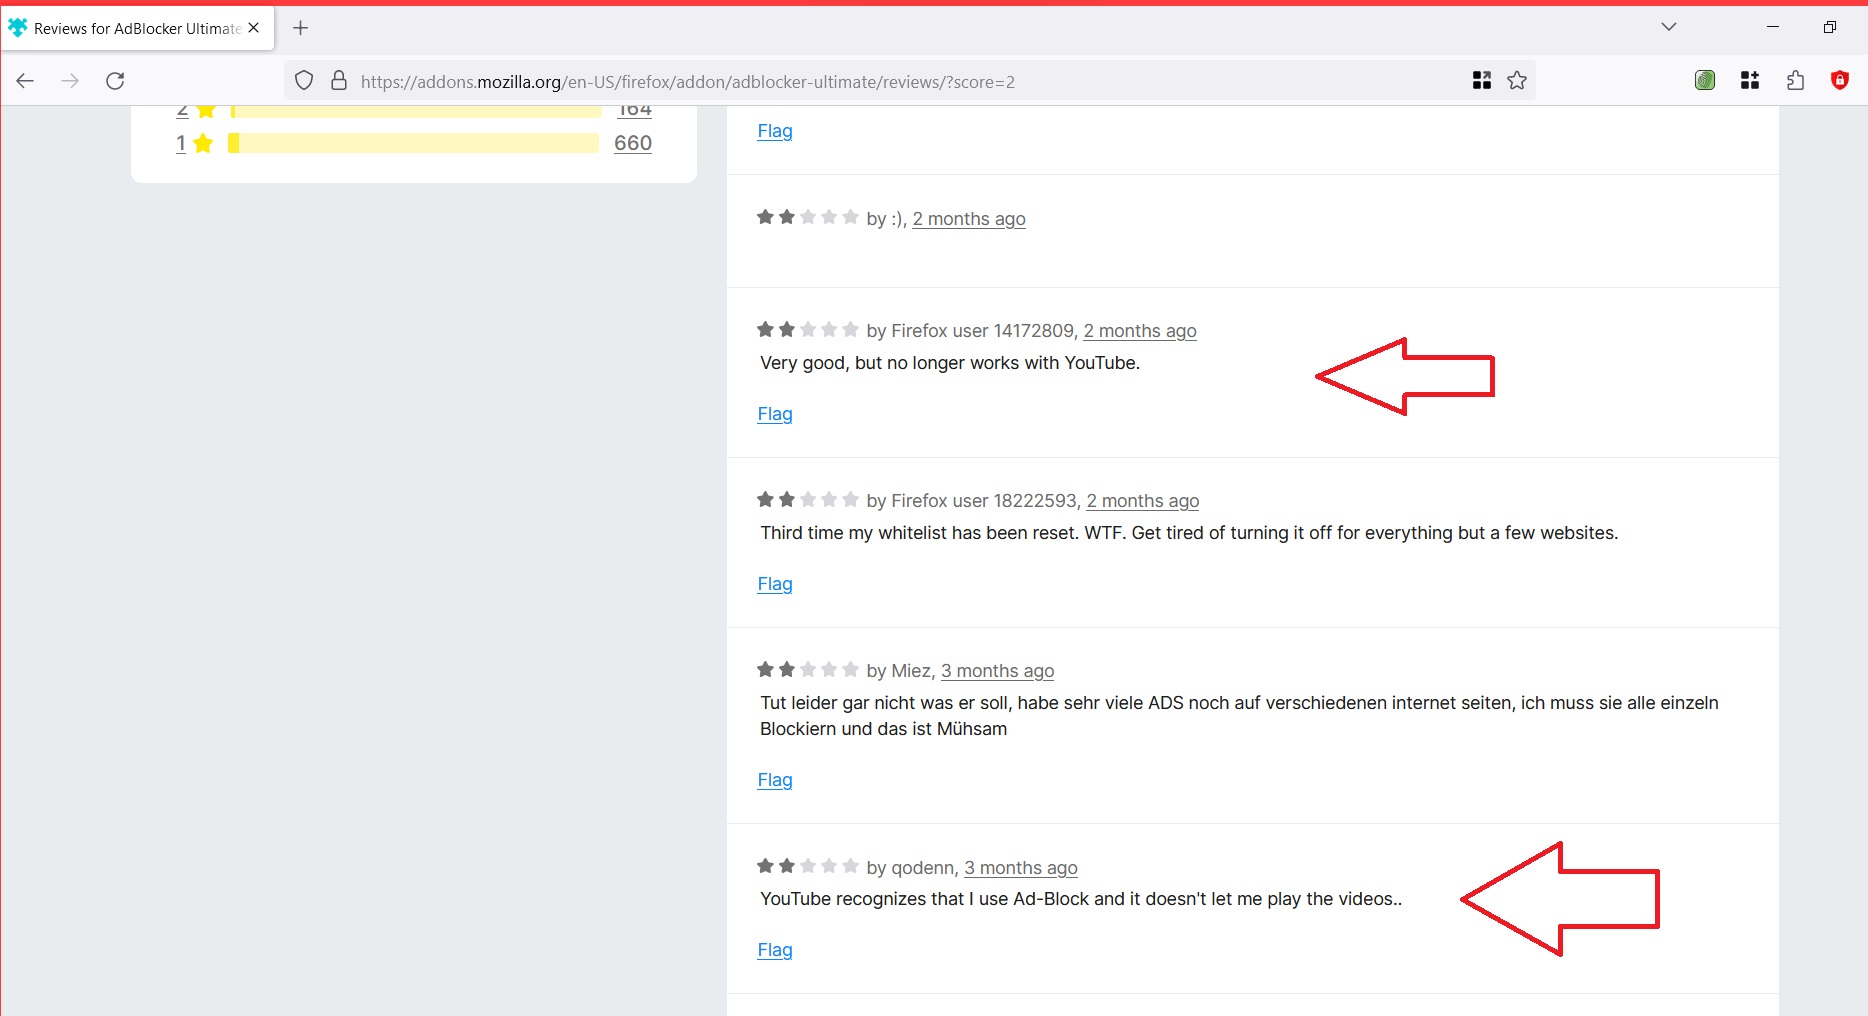
Task: Open the green round extension icon
Action: tap(1705, 81)
